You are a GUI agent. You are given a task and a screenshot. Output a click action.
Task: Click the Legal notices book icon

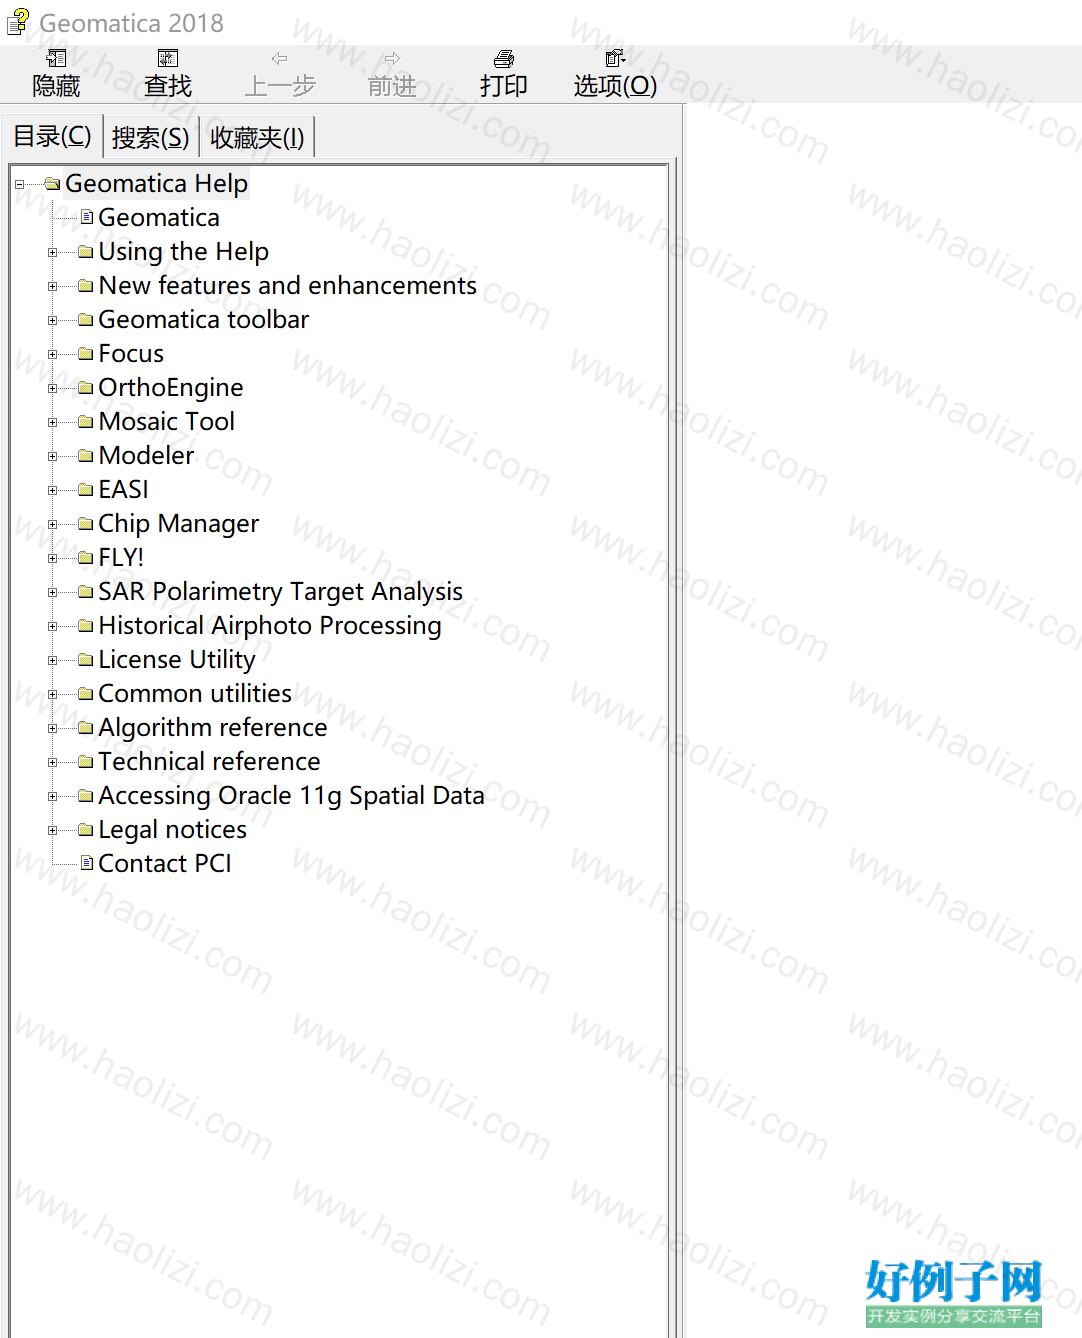coord(86,830)
